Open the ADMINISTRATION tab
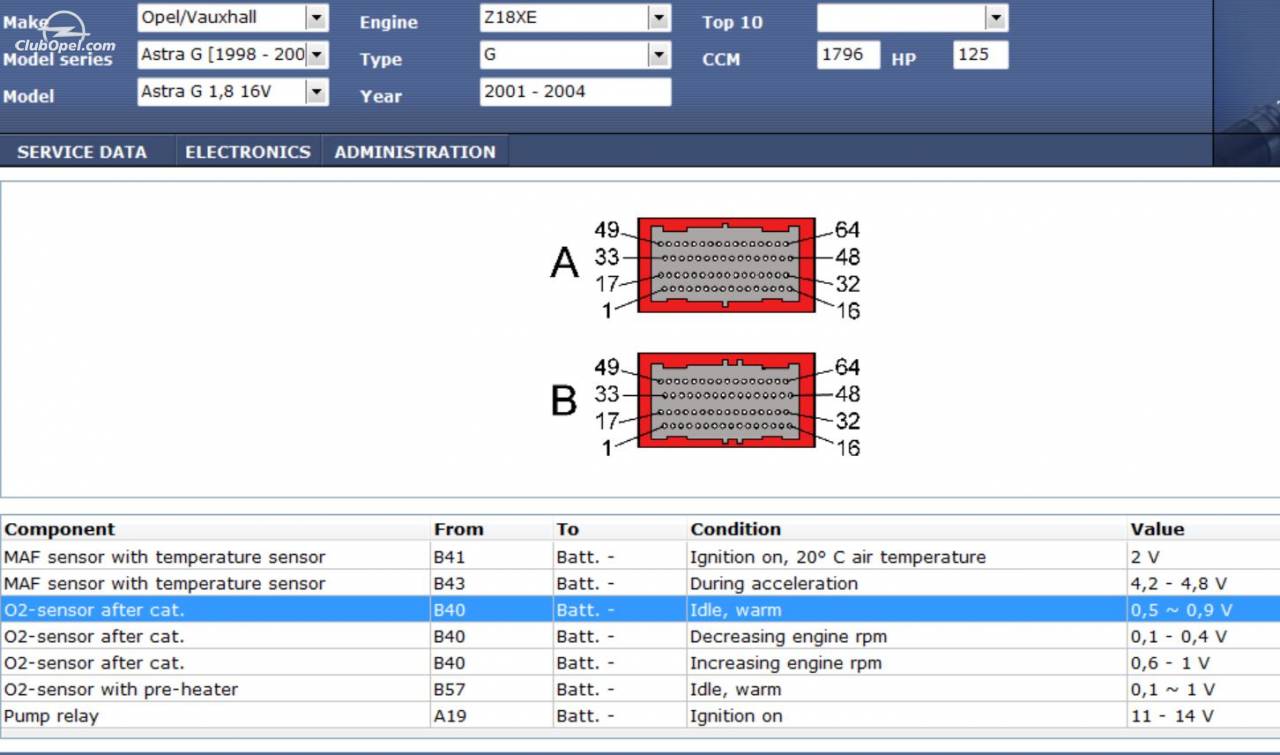 pos(415,152)
